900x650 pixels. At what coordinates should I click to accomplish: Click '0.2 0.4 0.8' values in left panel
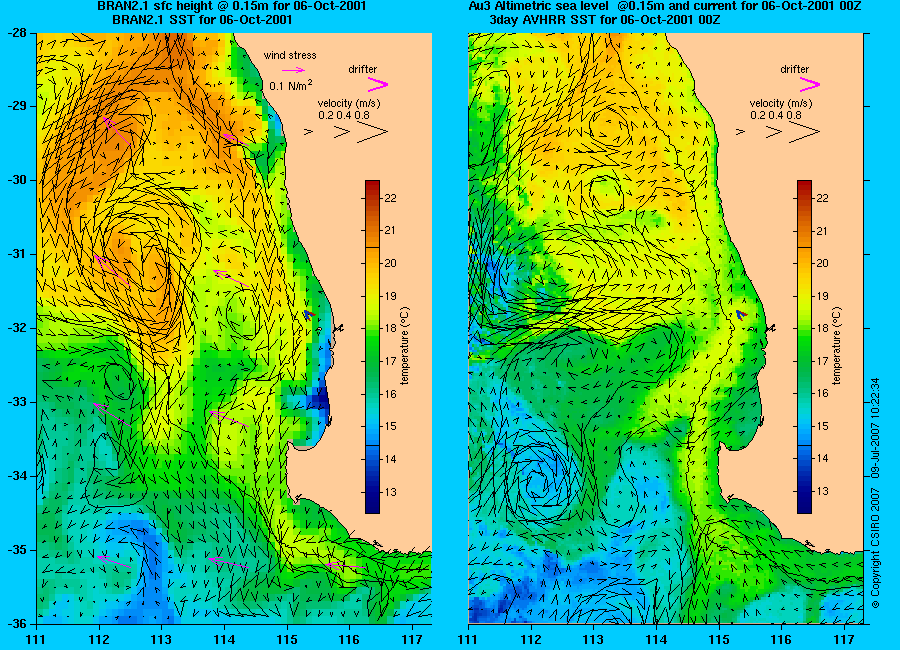(x=344, y=115)
